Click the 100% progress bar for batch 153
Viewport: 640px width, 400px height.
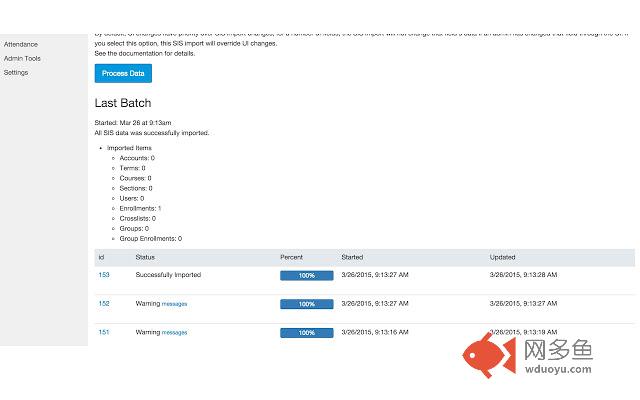[x=306, y=275]
